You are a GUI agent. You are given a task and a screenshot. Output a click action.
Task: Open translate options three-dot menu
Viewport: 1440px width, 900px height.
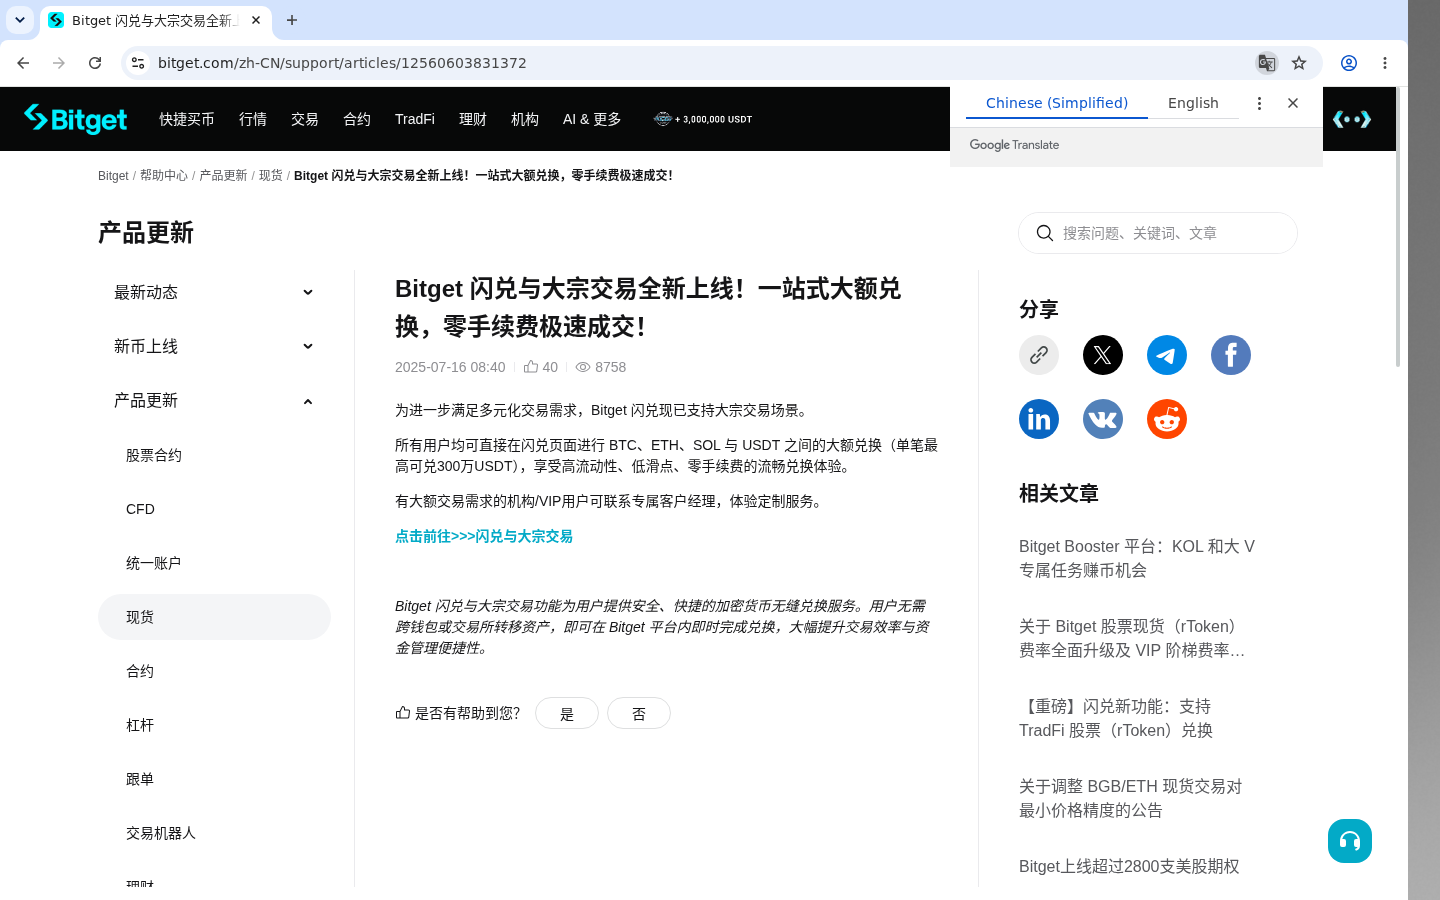click(1259, 103)
